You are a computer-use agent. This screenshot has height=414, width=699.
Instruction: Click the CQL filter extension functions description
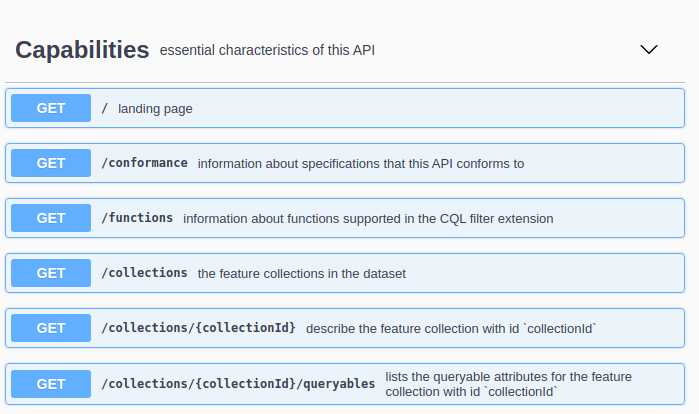368,218
